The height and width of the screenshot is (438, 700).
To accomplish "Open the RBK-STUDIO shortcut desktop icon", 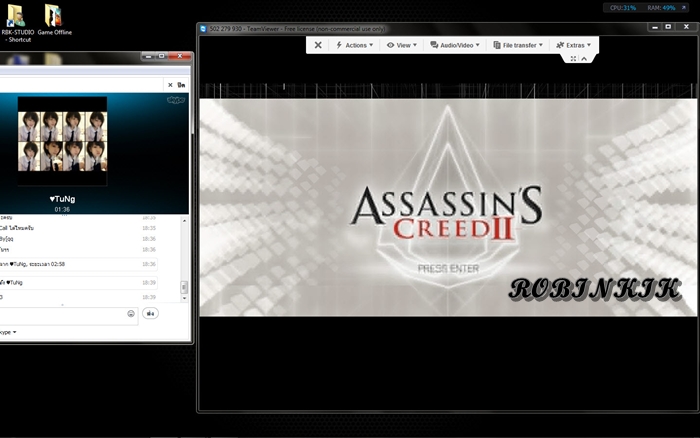I will click(17, 22).
